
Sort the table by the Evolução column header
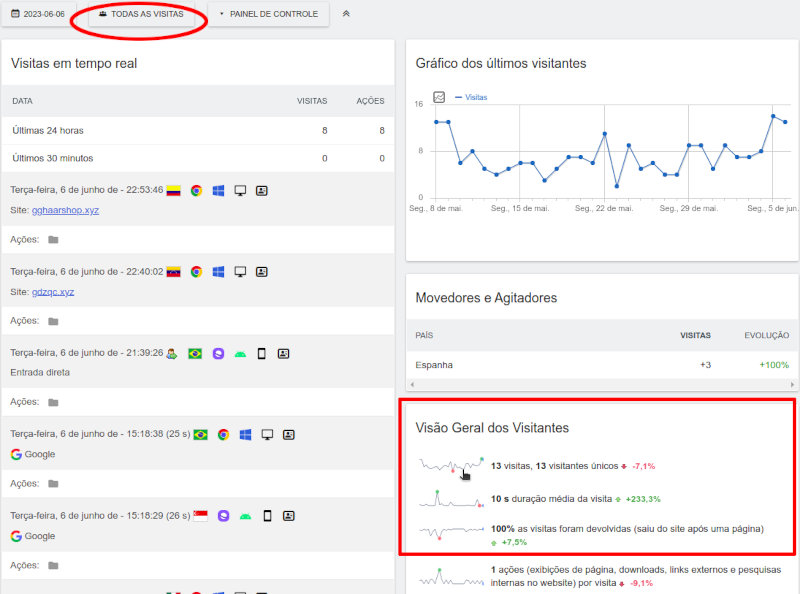click(x=766, y=335)
